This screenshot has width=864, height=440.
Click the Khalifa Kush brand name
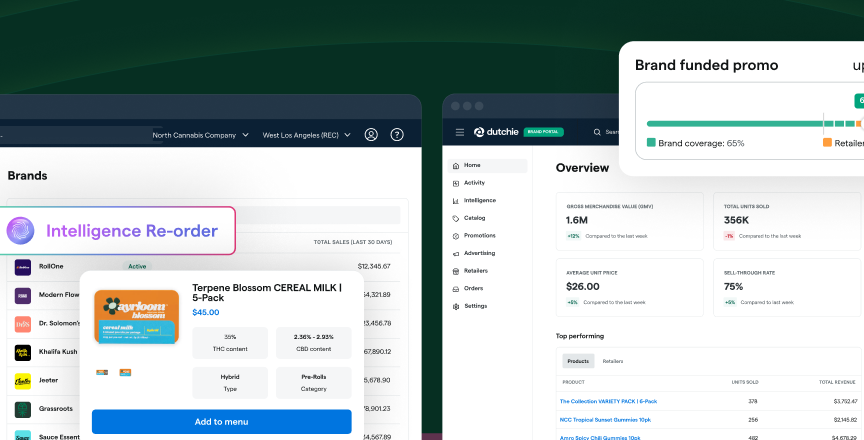tap(58, 352)
